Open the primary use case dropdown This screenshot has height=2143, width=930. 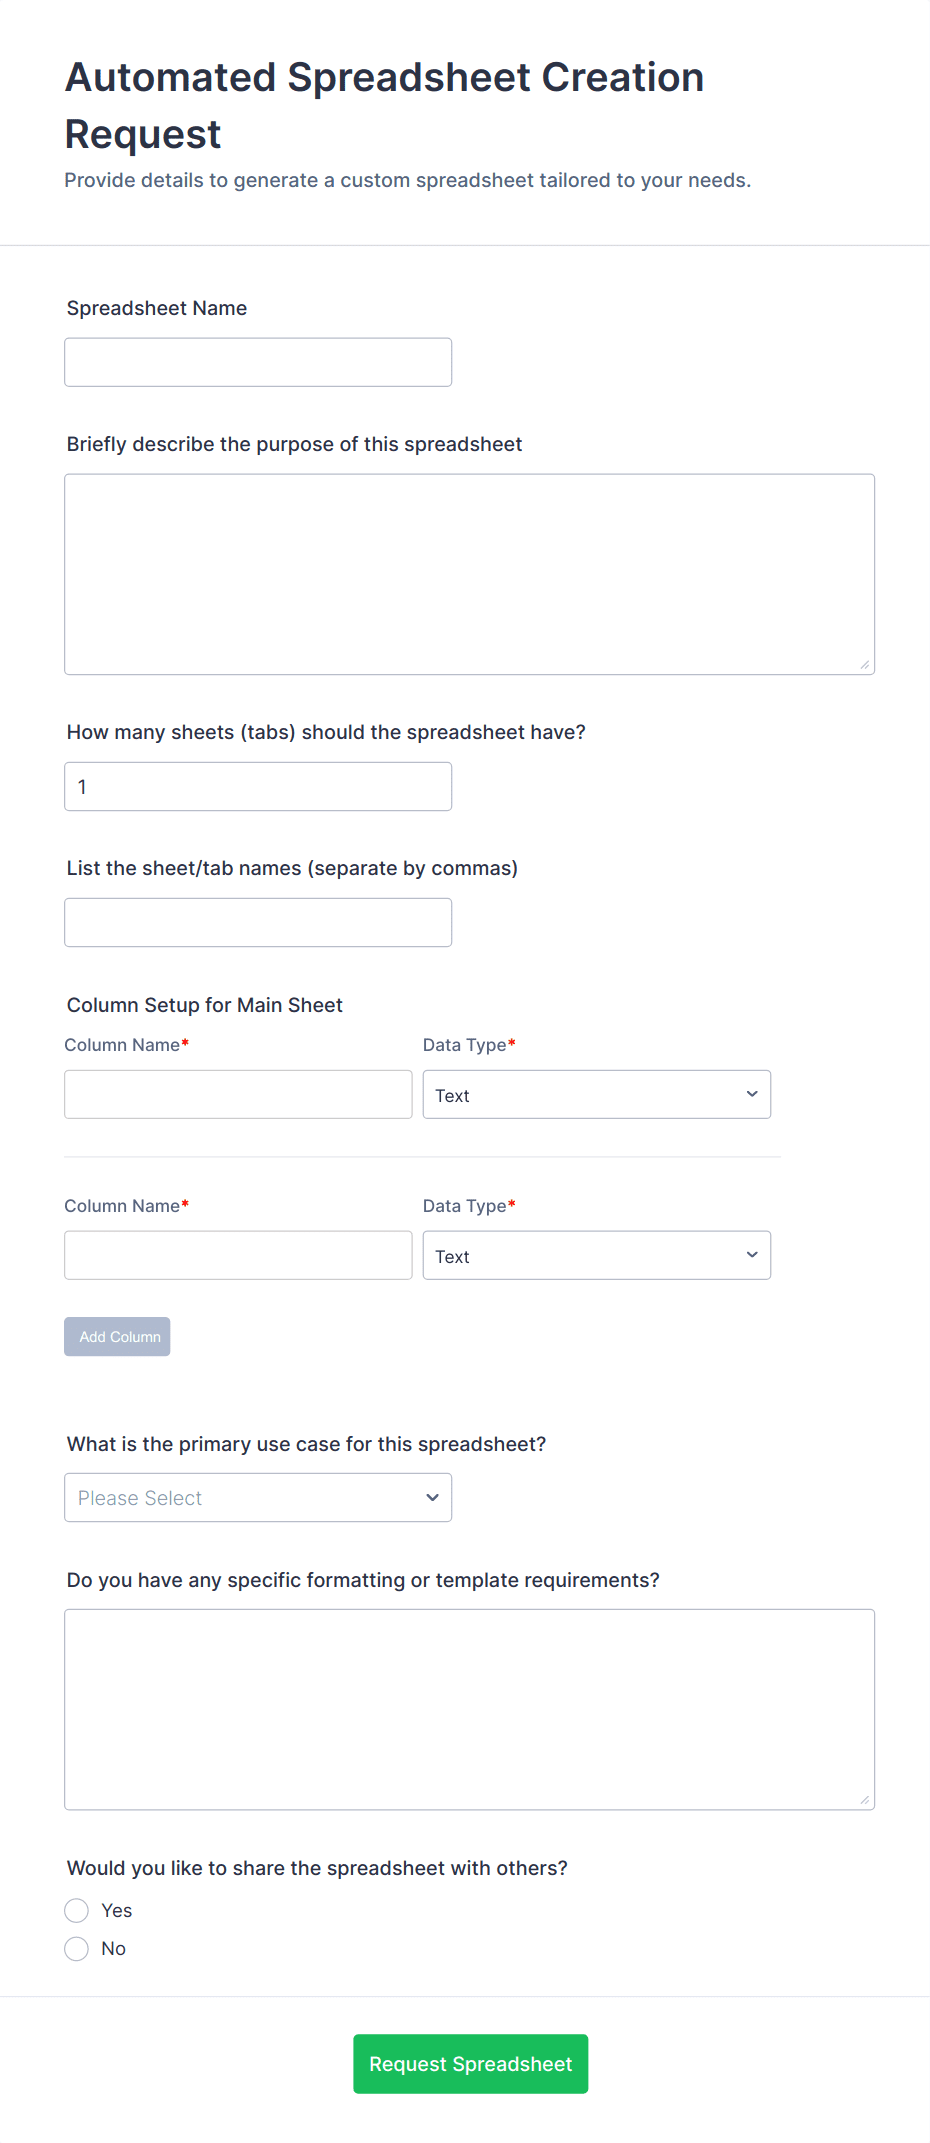258,1498
